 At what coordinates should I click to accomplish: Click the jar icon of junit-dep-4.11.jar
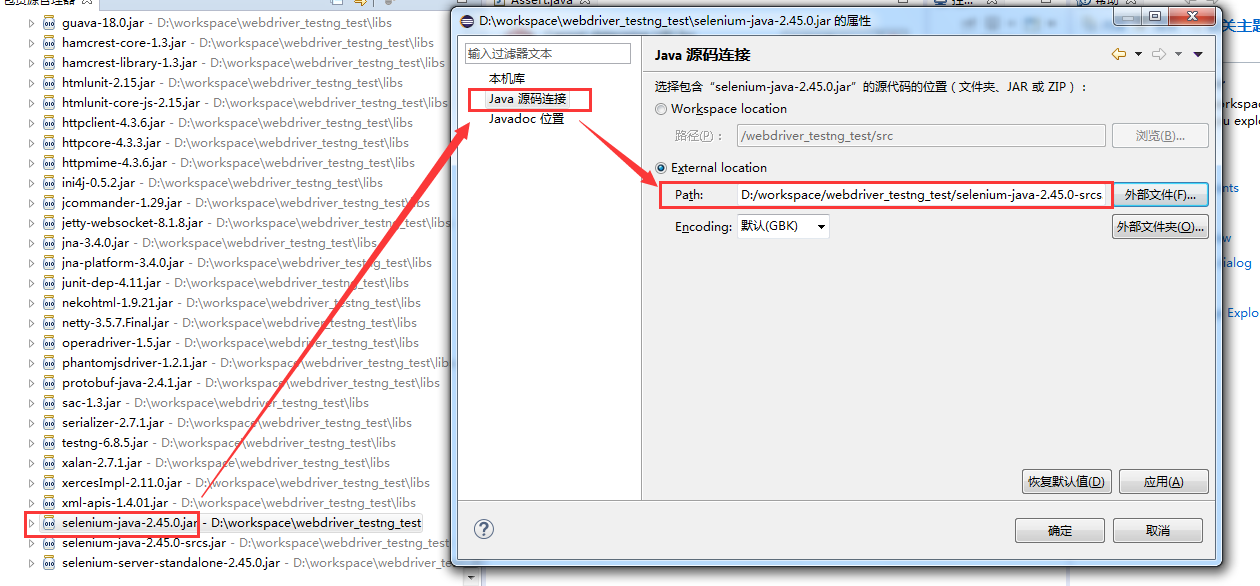49,282
